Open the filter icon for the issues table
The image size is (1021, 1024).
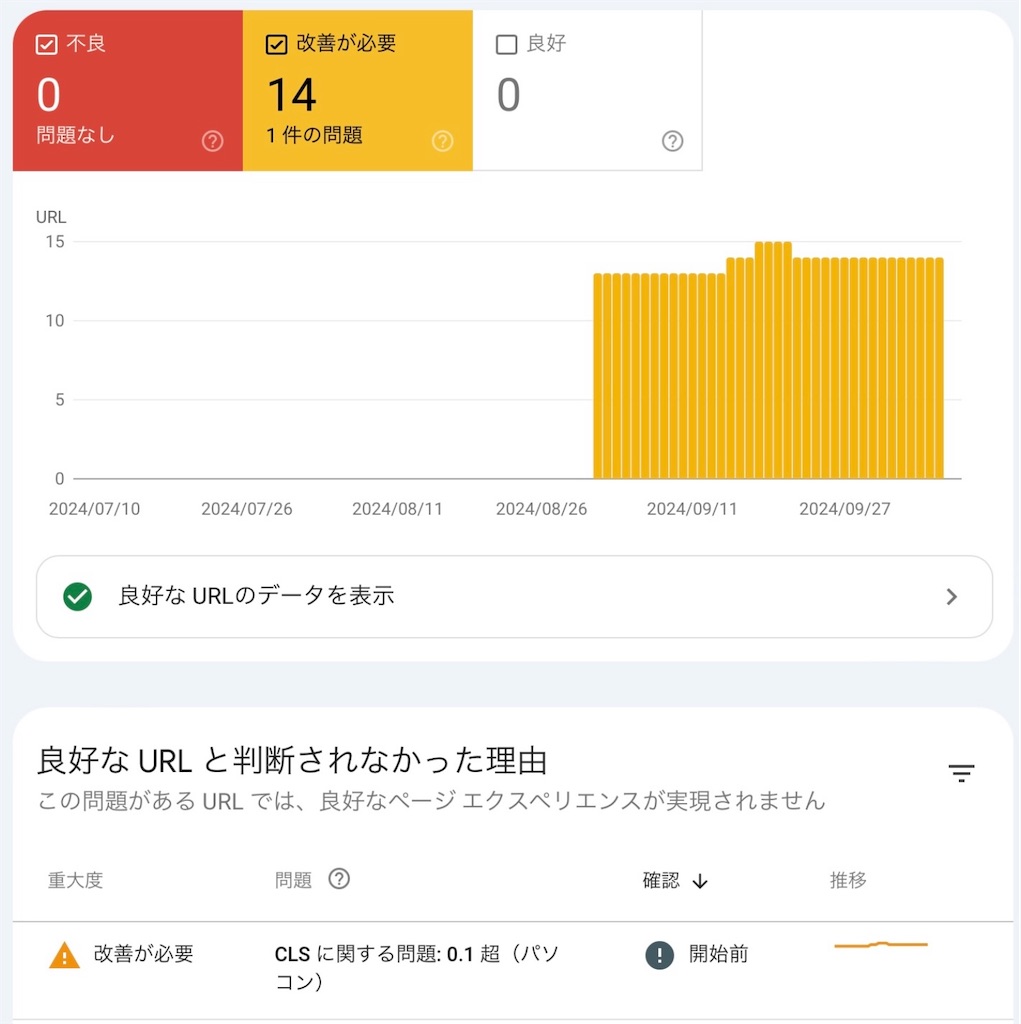[961, 773]
